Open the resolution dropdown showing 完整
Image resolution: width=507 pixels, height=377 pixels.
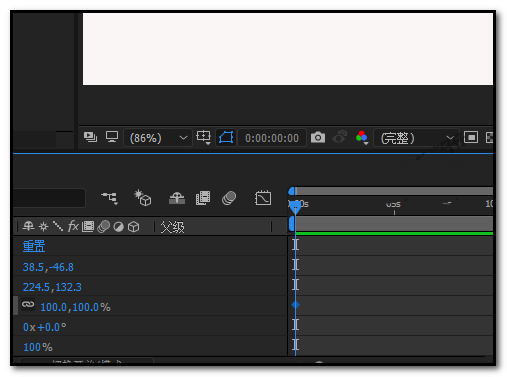(416, 138)
